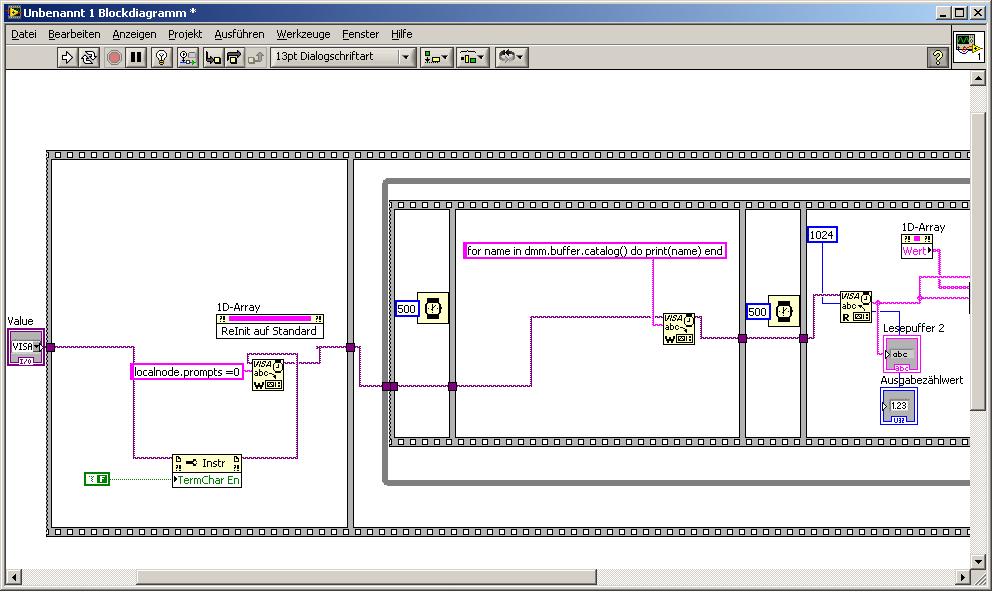
Task: Click the Run arrow button
Action: pos(66,58)
